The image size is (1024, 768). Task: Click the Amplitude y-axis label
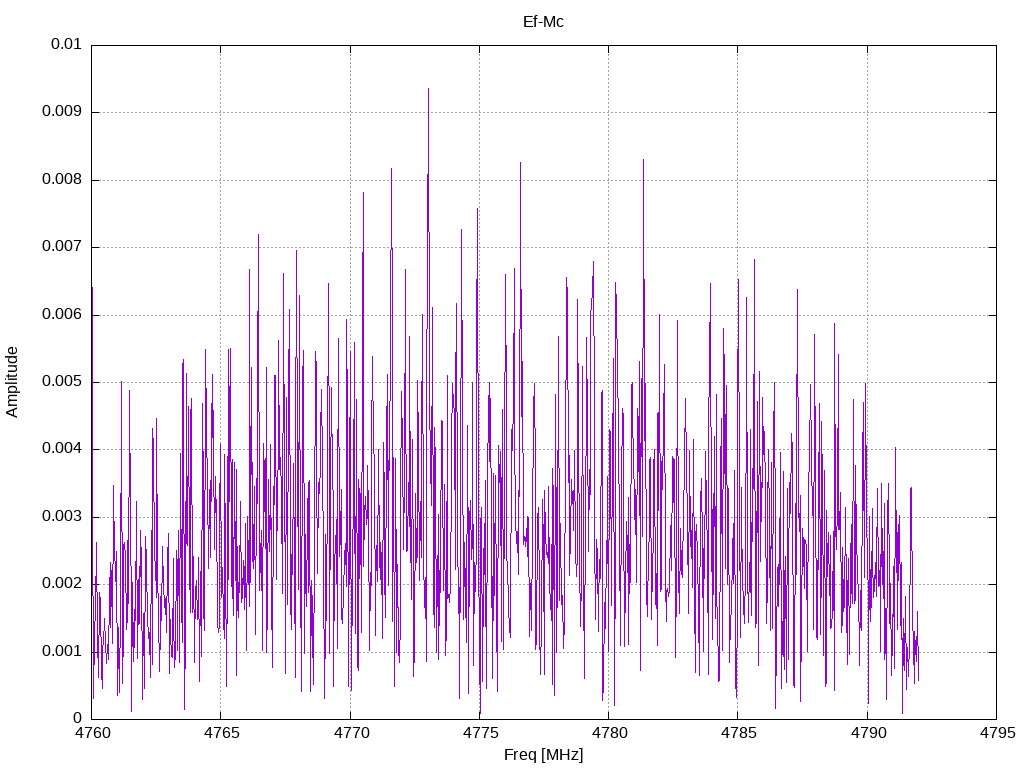click(12, 382)
